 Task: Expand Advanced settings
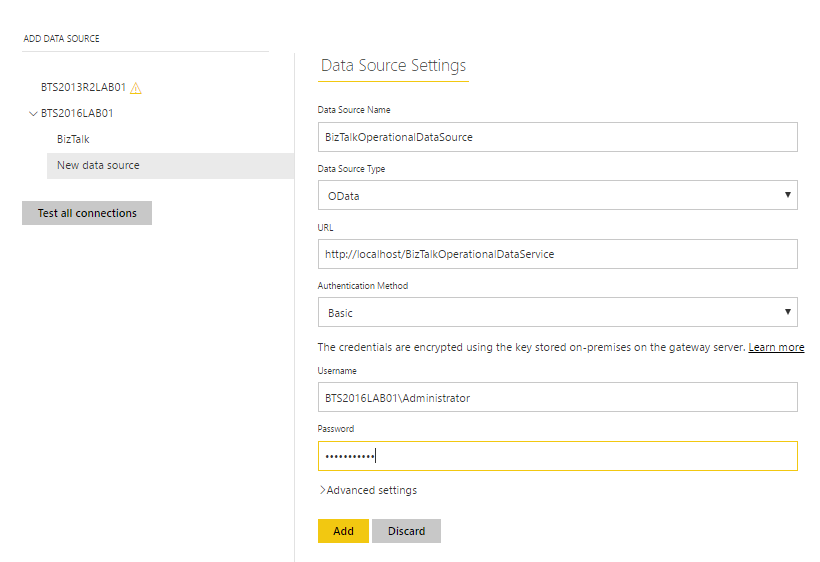(368, 490)
